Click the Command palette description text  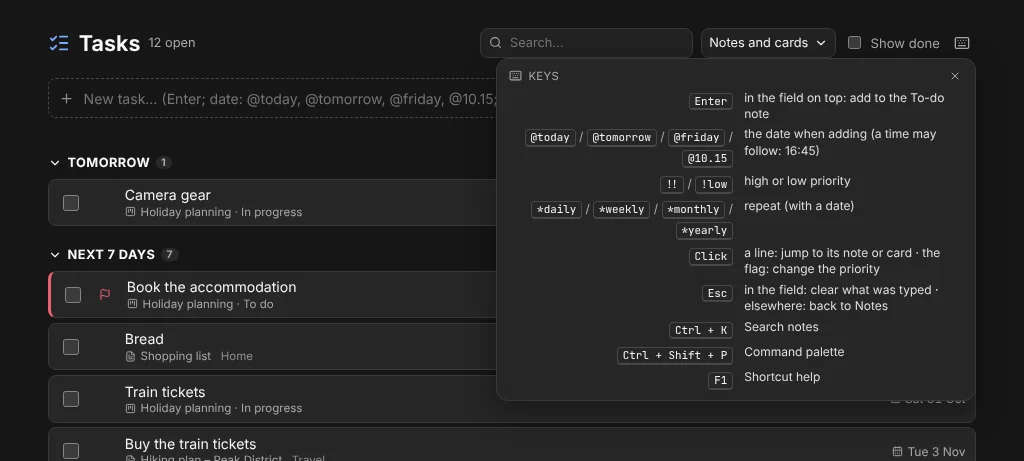pyautogui.click(x=794, y=352)
